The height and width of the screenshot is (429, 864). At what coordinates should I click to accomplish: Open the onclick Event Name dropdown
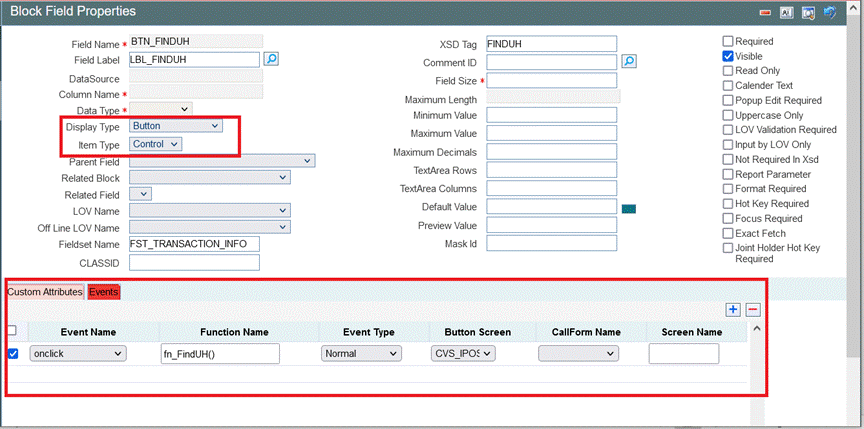[78, 354]
